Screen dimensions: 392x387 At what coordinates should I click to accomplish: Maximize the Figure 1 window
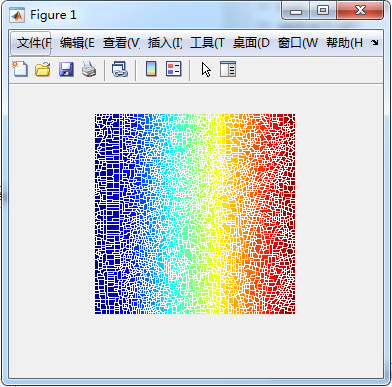tap(323, 11)
